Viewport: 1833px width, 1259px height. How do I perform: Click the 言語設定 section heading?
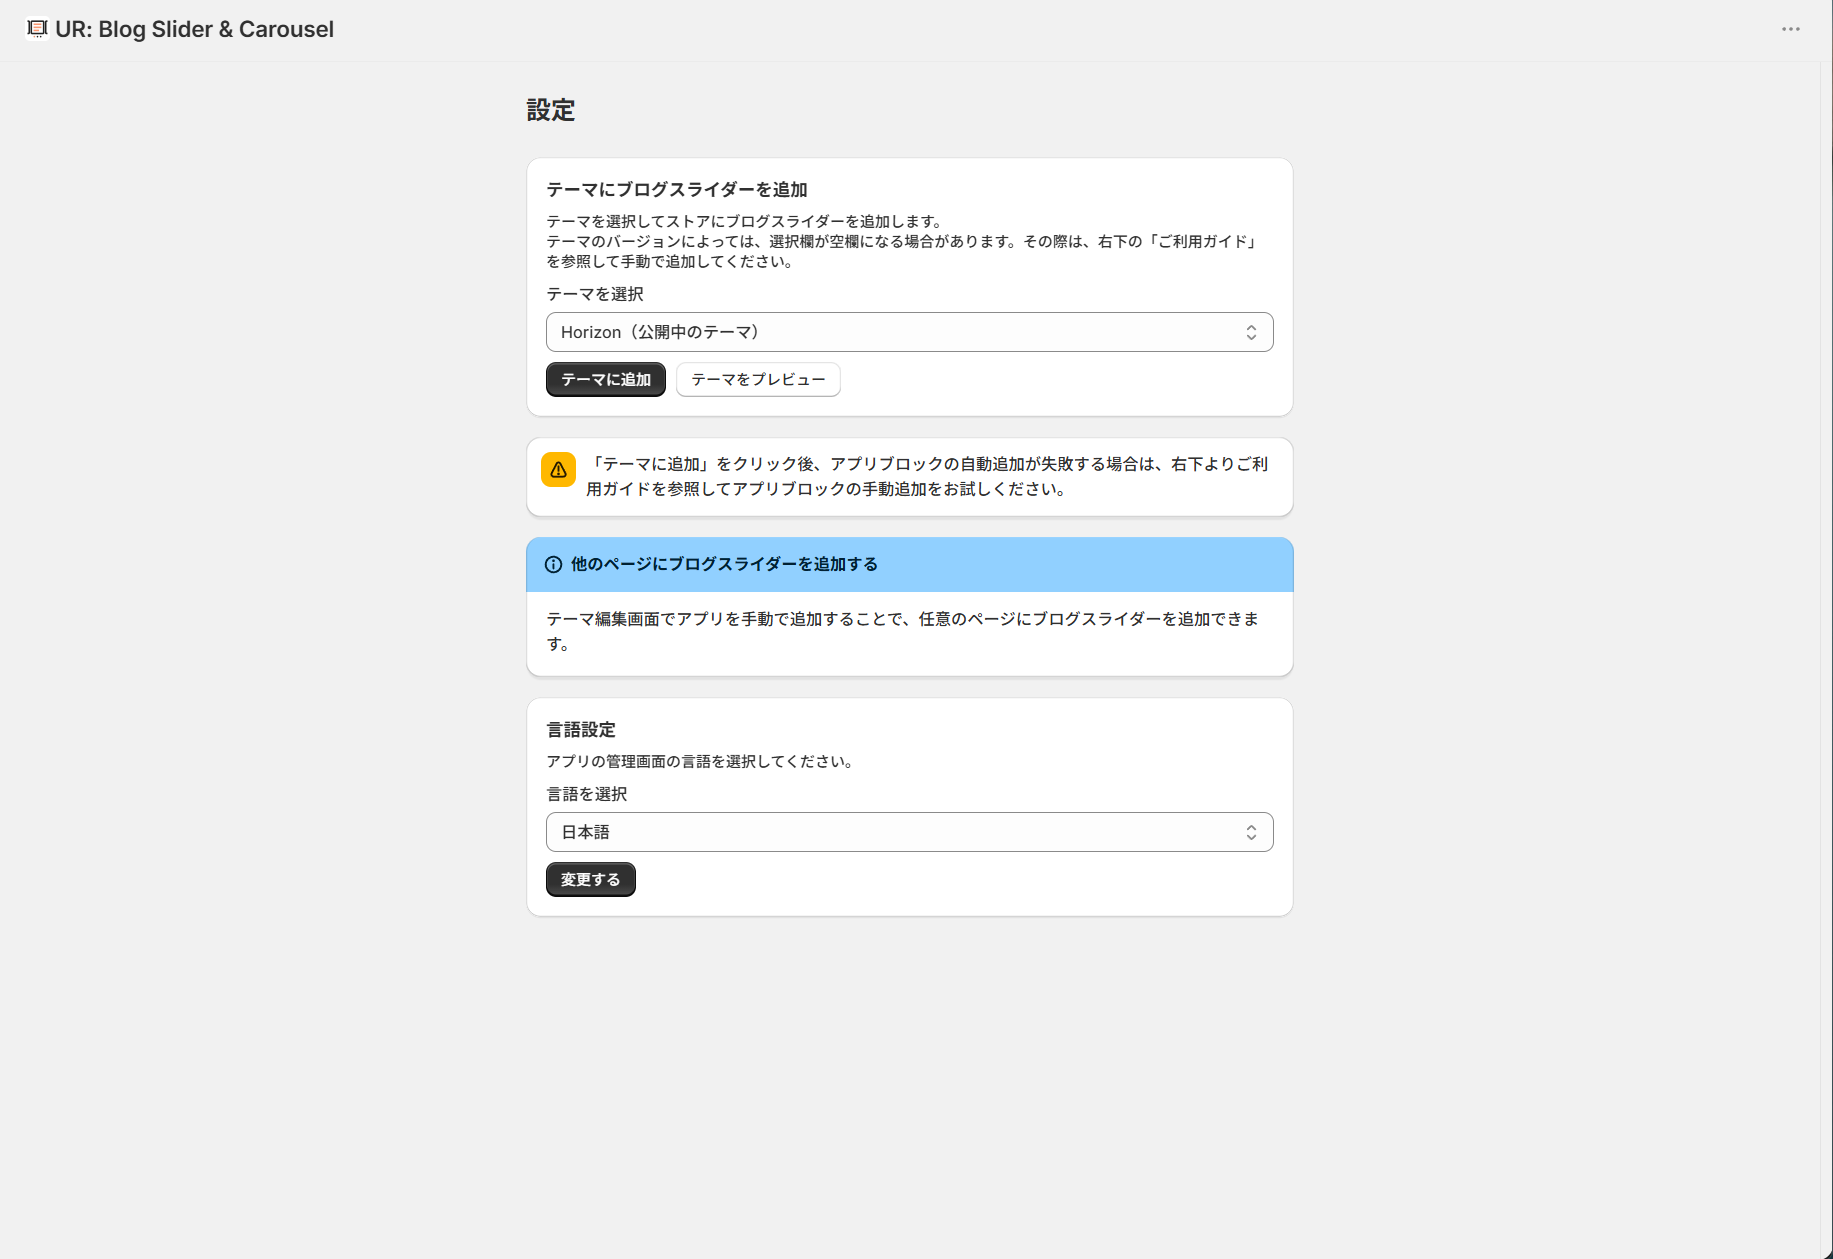tap(581, 730)
